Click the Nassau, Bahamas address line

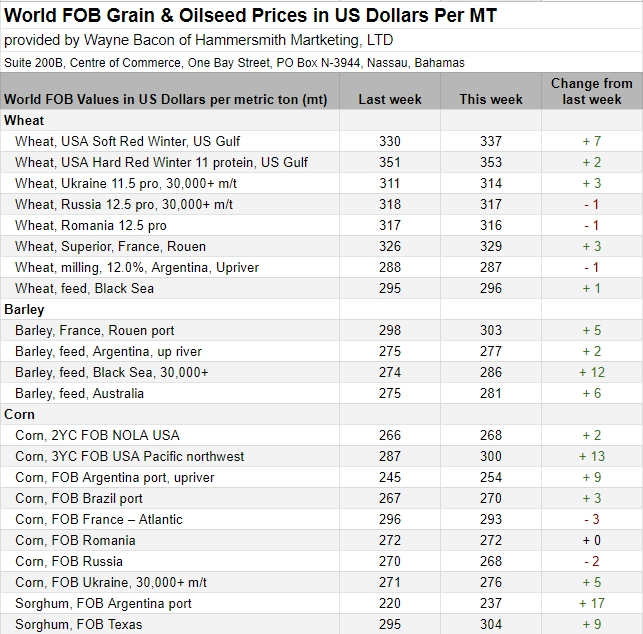pyautogui.click(x=235, y=62)
